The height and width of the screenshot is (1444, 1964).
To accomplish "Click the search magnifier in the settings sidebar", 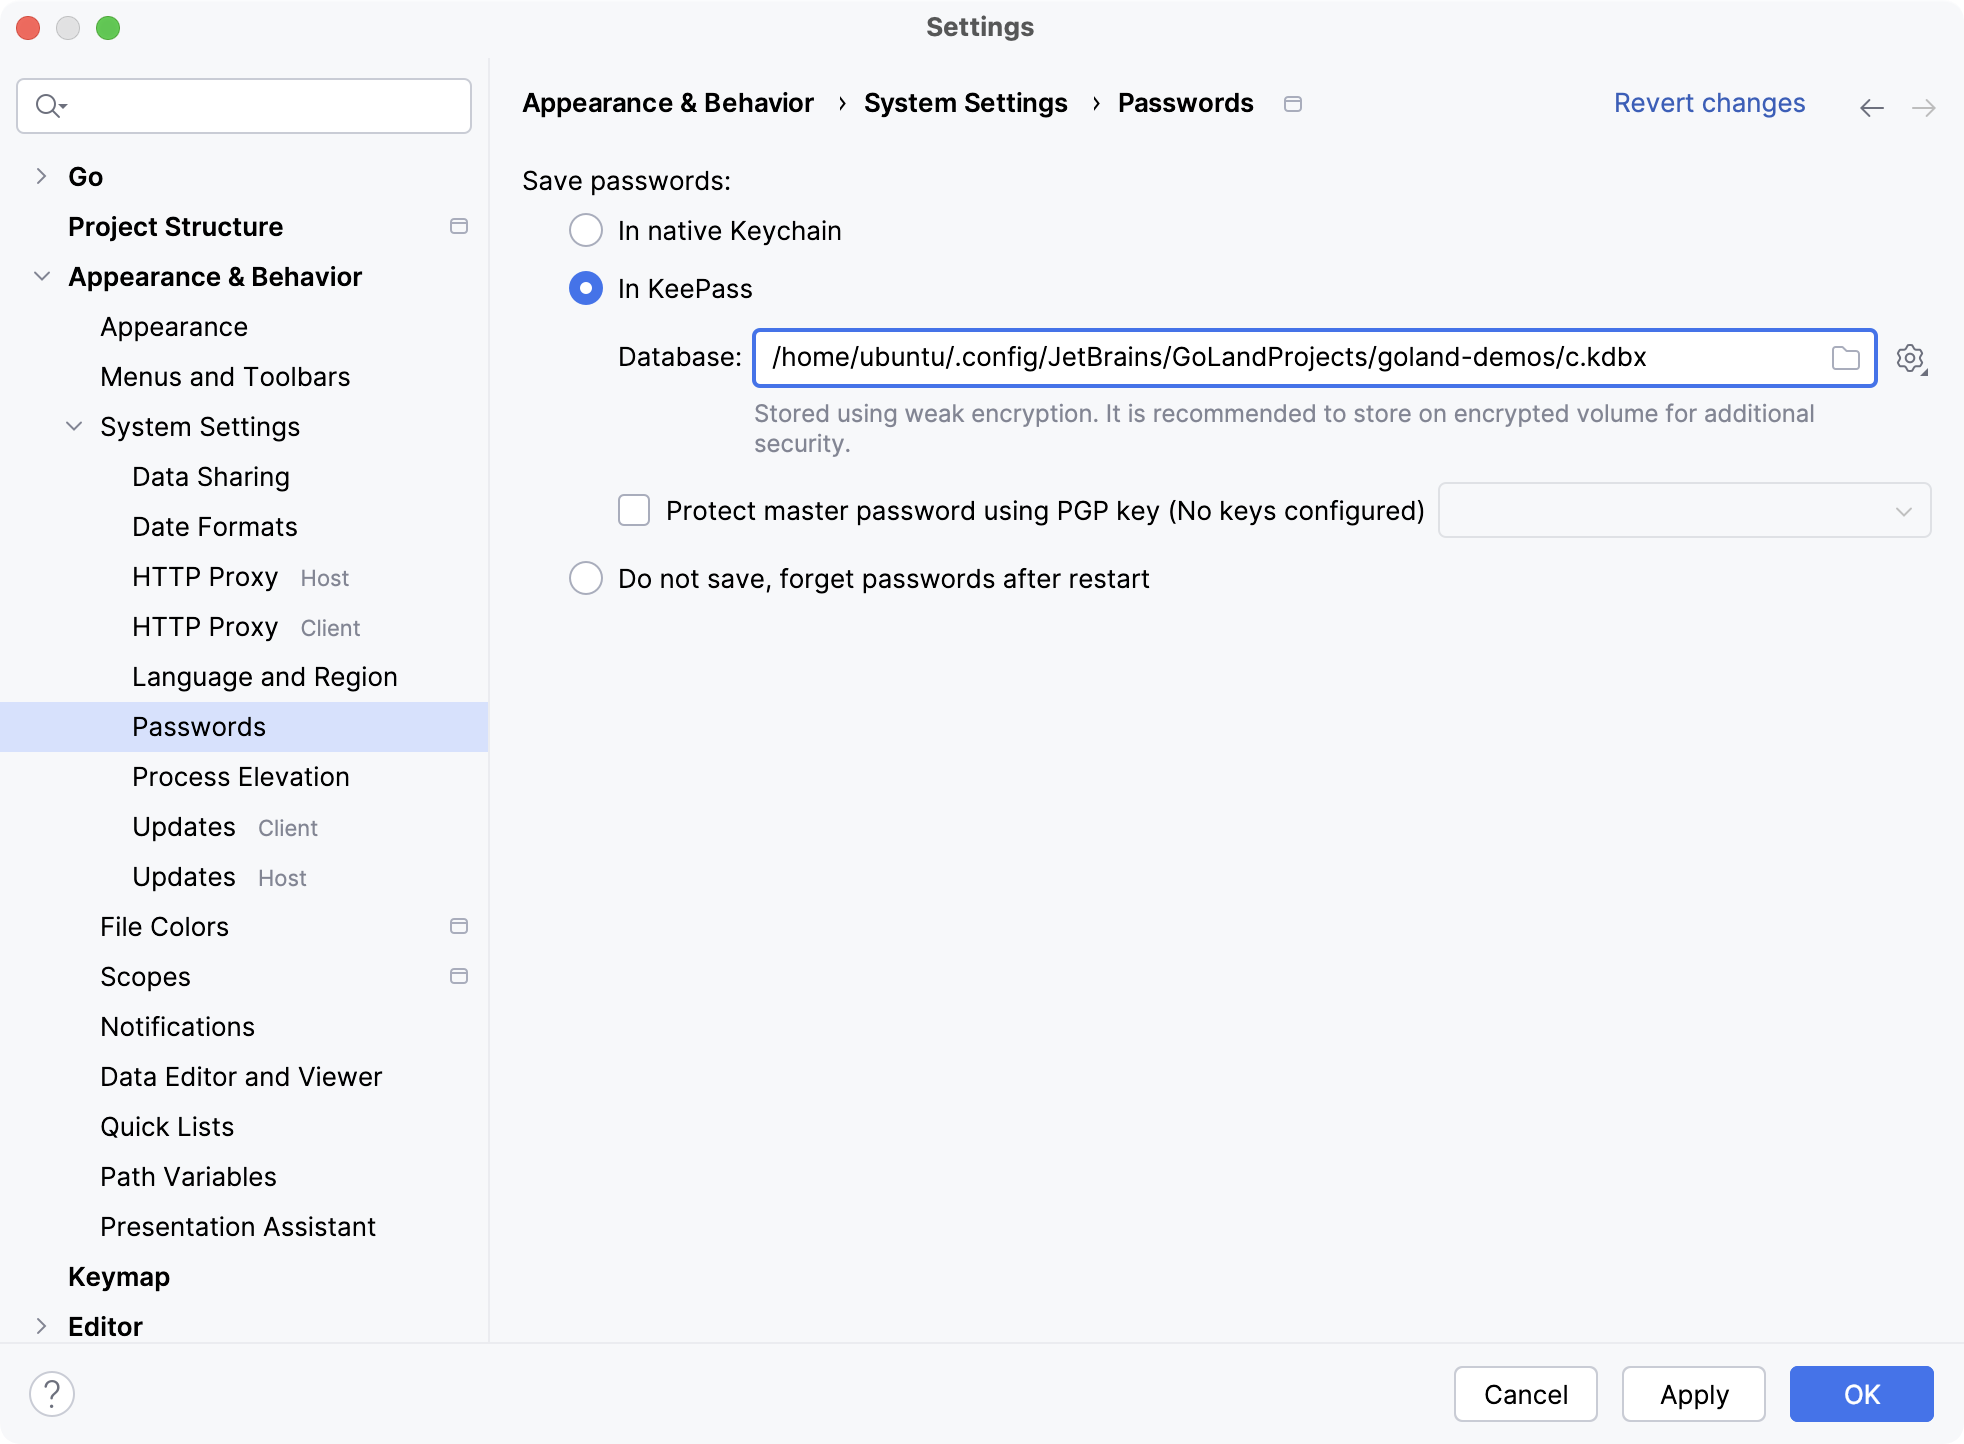I will 48,105.
